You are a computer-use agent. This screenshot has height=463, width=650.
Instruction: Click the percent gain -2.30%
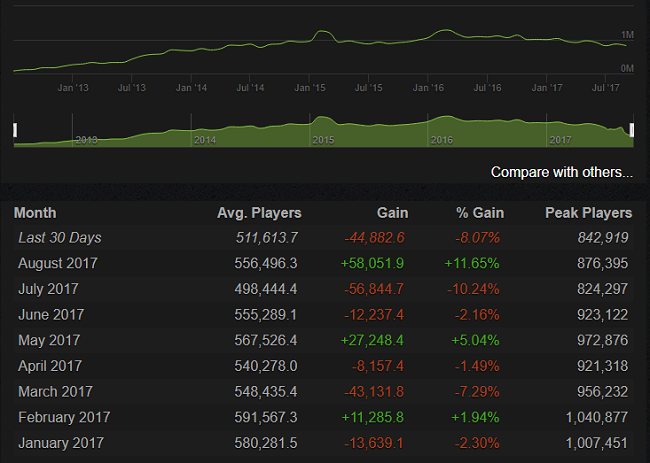click(477, 443)
